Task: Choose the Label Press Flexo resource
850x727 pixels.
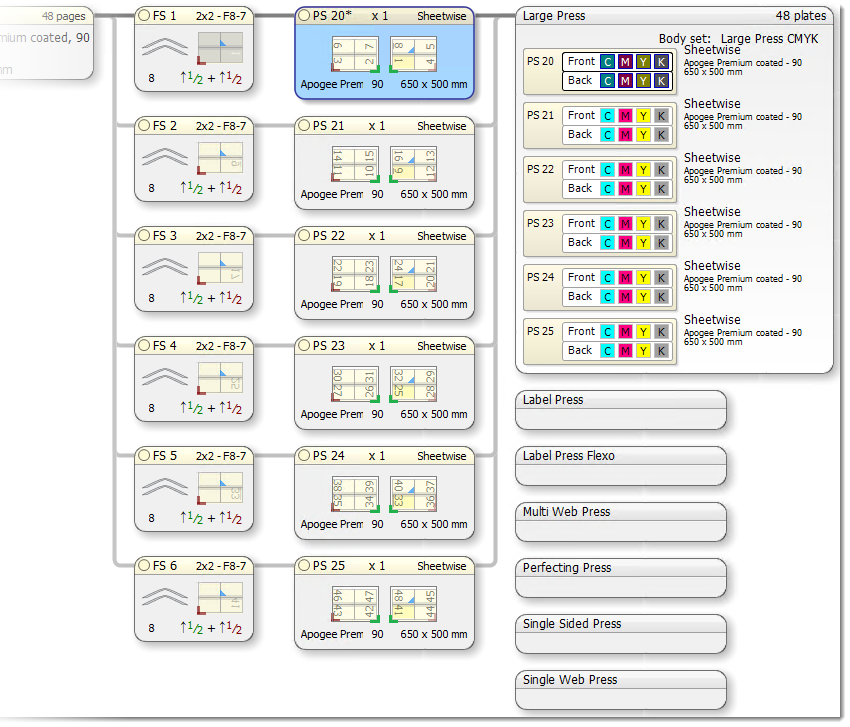Action: 621,466
